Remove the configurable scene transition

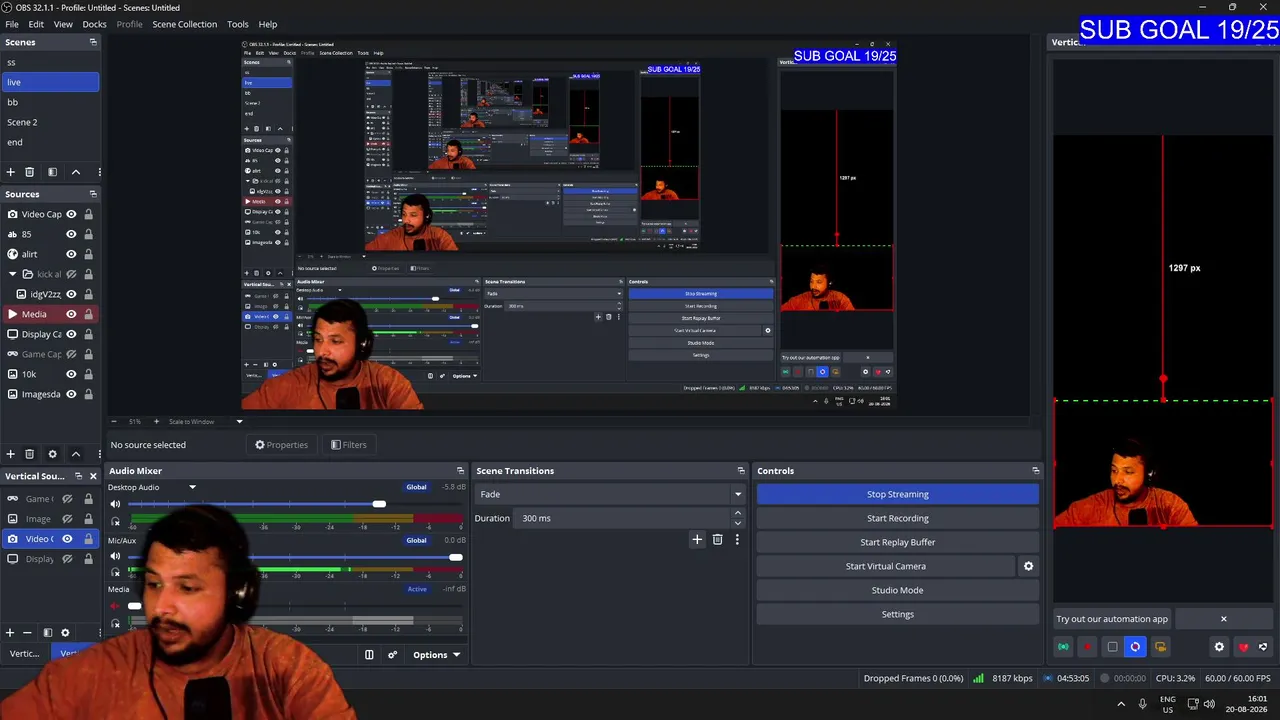coord(717,539)
